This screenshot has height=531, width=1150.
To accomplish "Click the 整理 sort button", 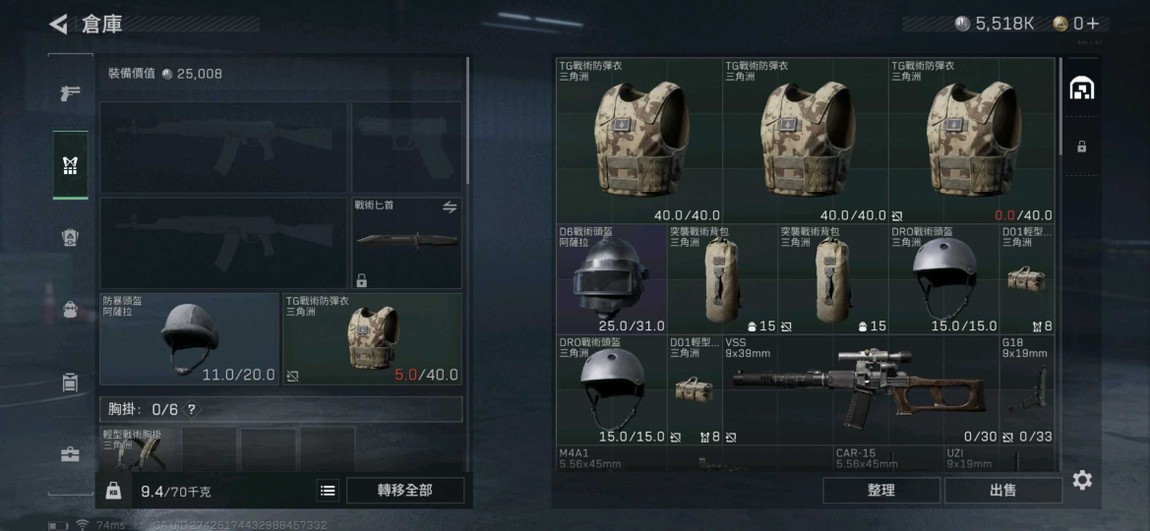I will click(881, 491).
